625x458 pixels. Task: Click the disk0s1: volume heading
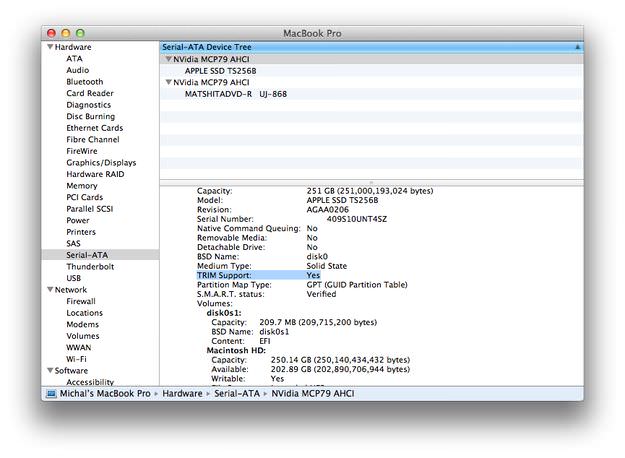click(x=224, y=313)
